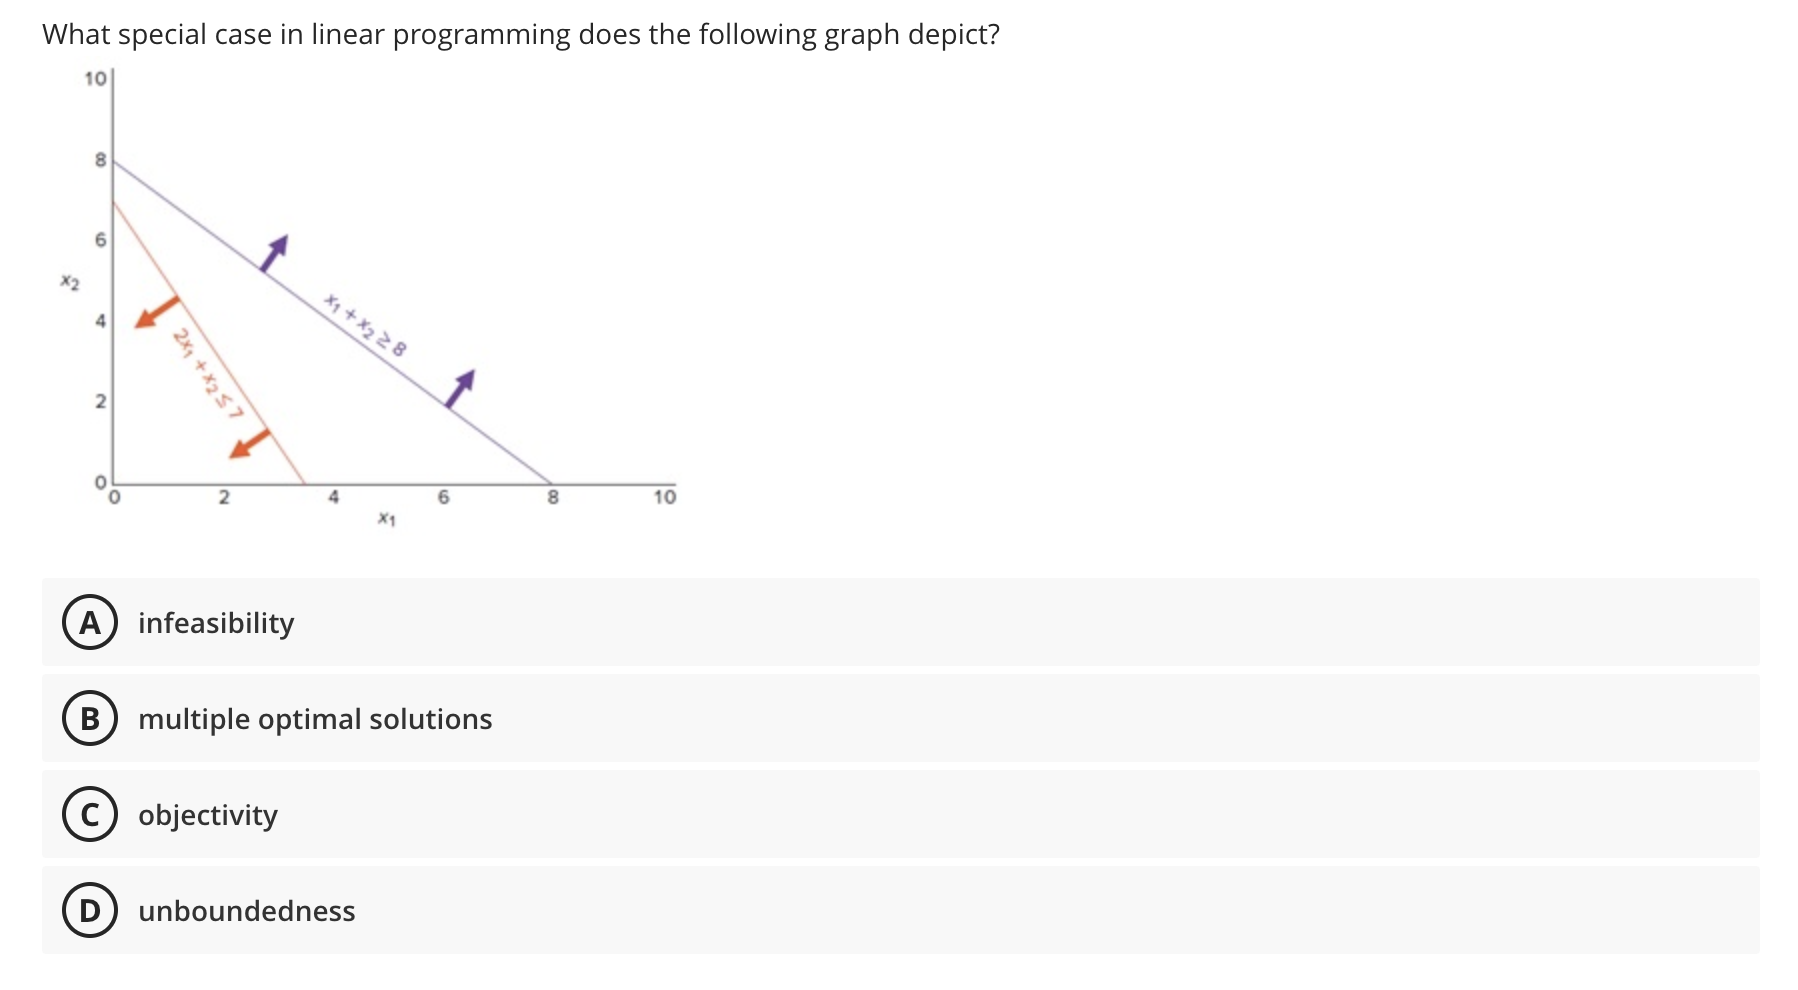Select answer option A infeasibility
Screen dimensions: 1798x990
point(214,623)
